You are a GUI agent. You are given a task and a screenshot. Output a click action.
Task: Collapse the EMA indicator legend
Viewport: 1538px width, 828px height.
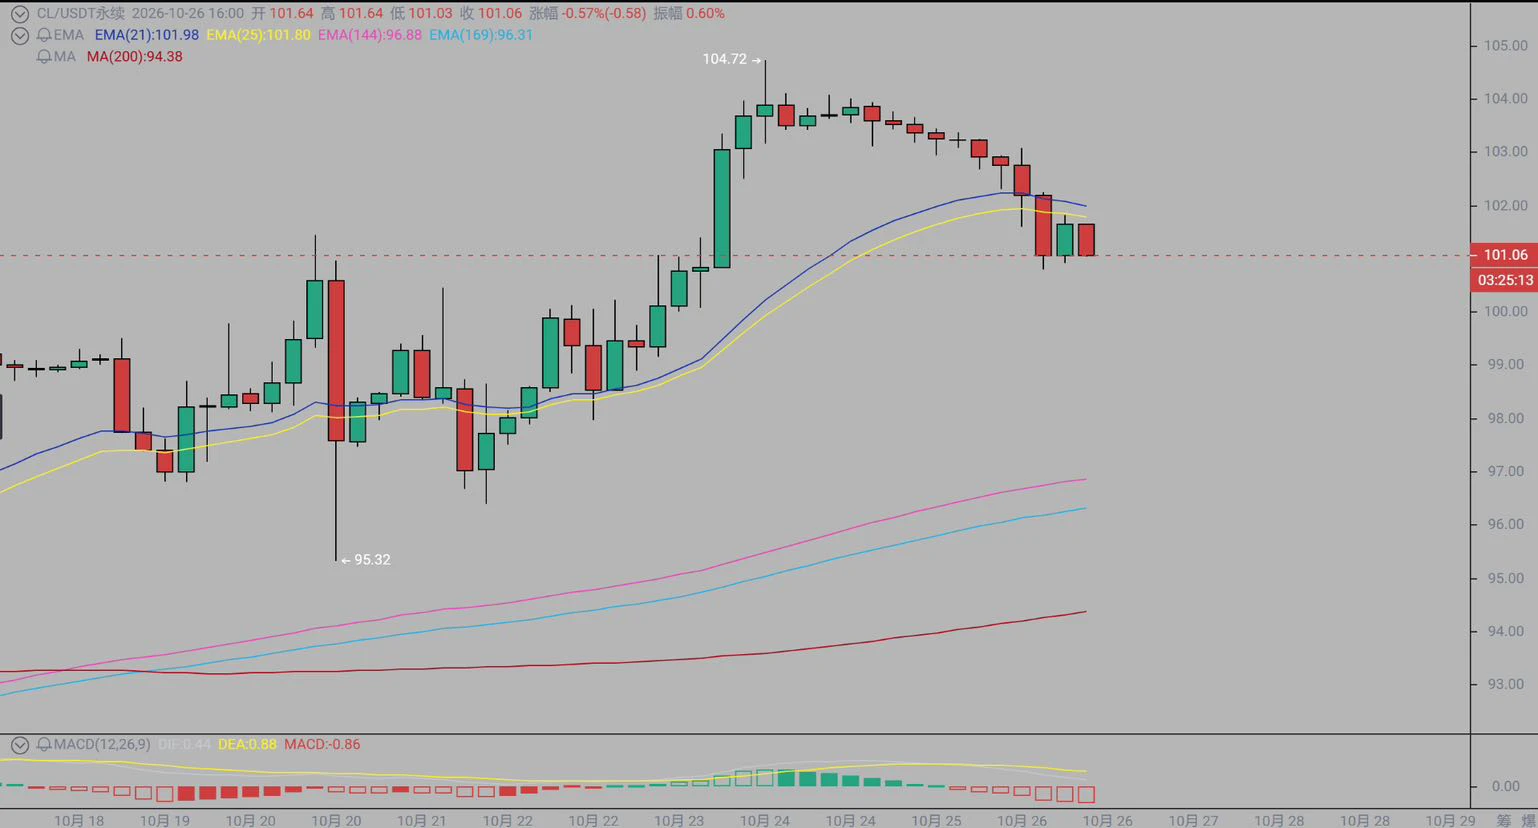click(19, 35)
